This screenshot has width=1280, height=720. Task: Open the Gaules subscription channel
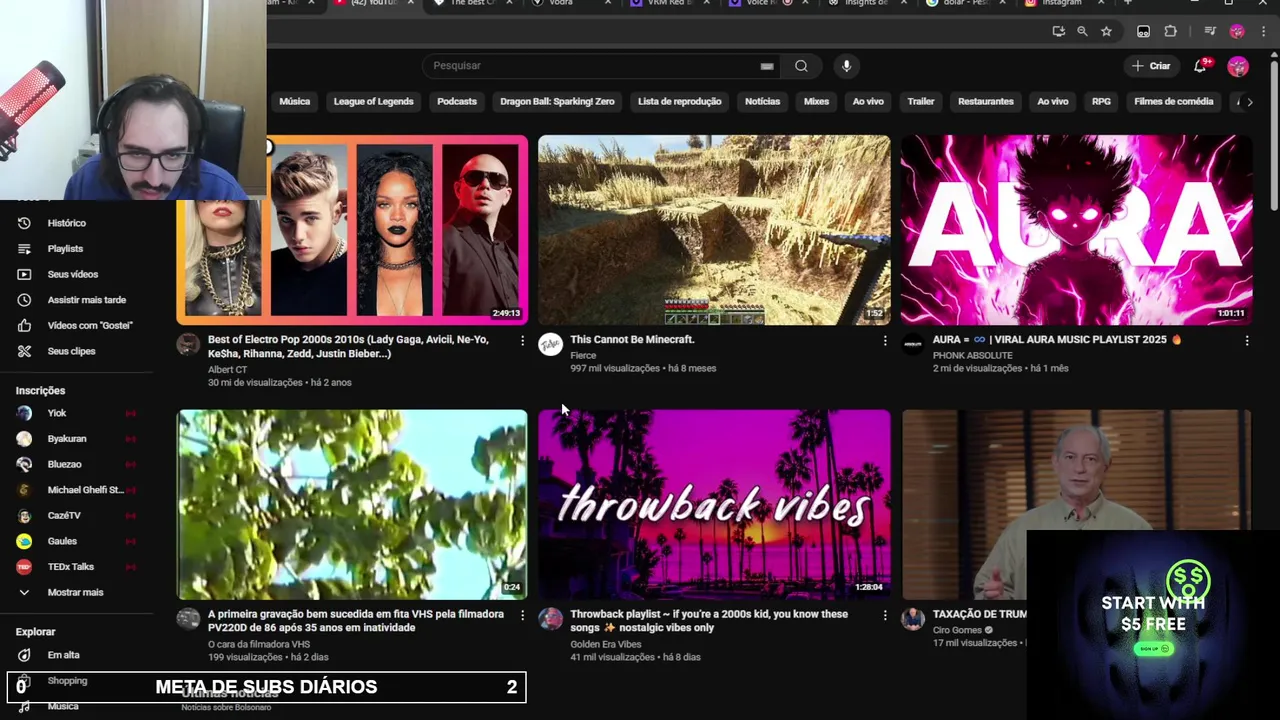coord(61,541)
